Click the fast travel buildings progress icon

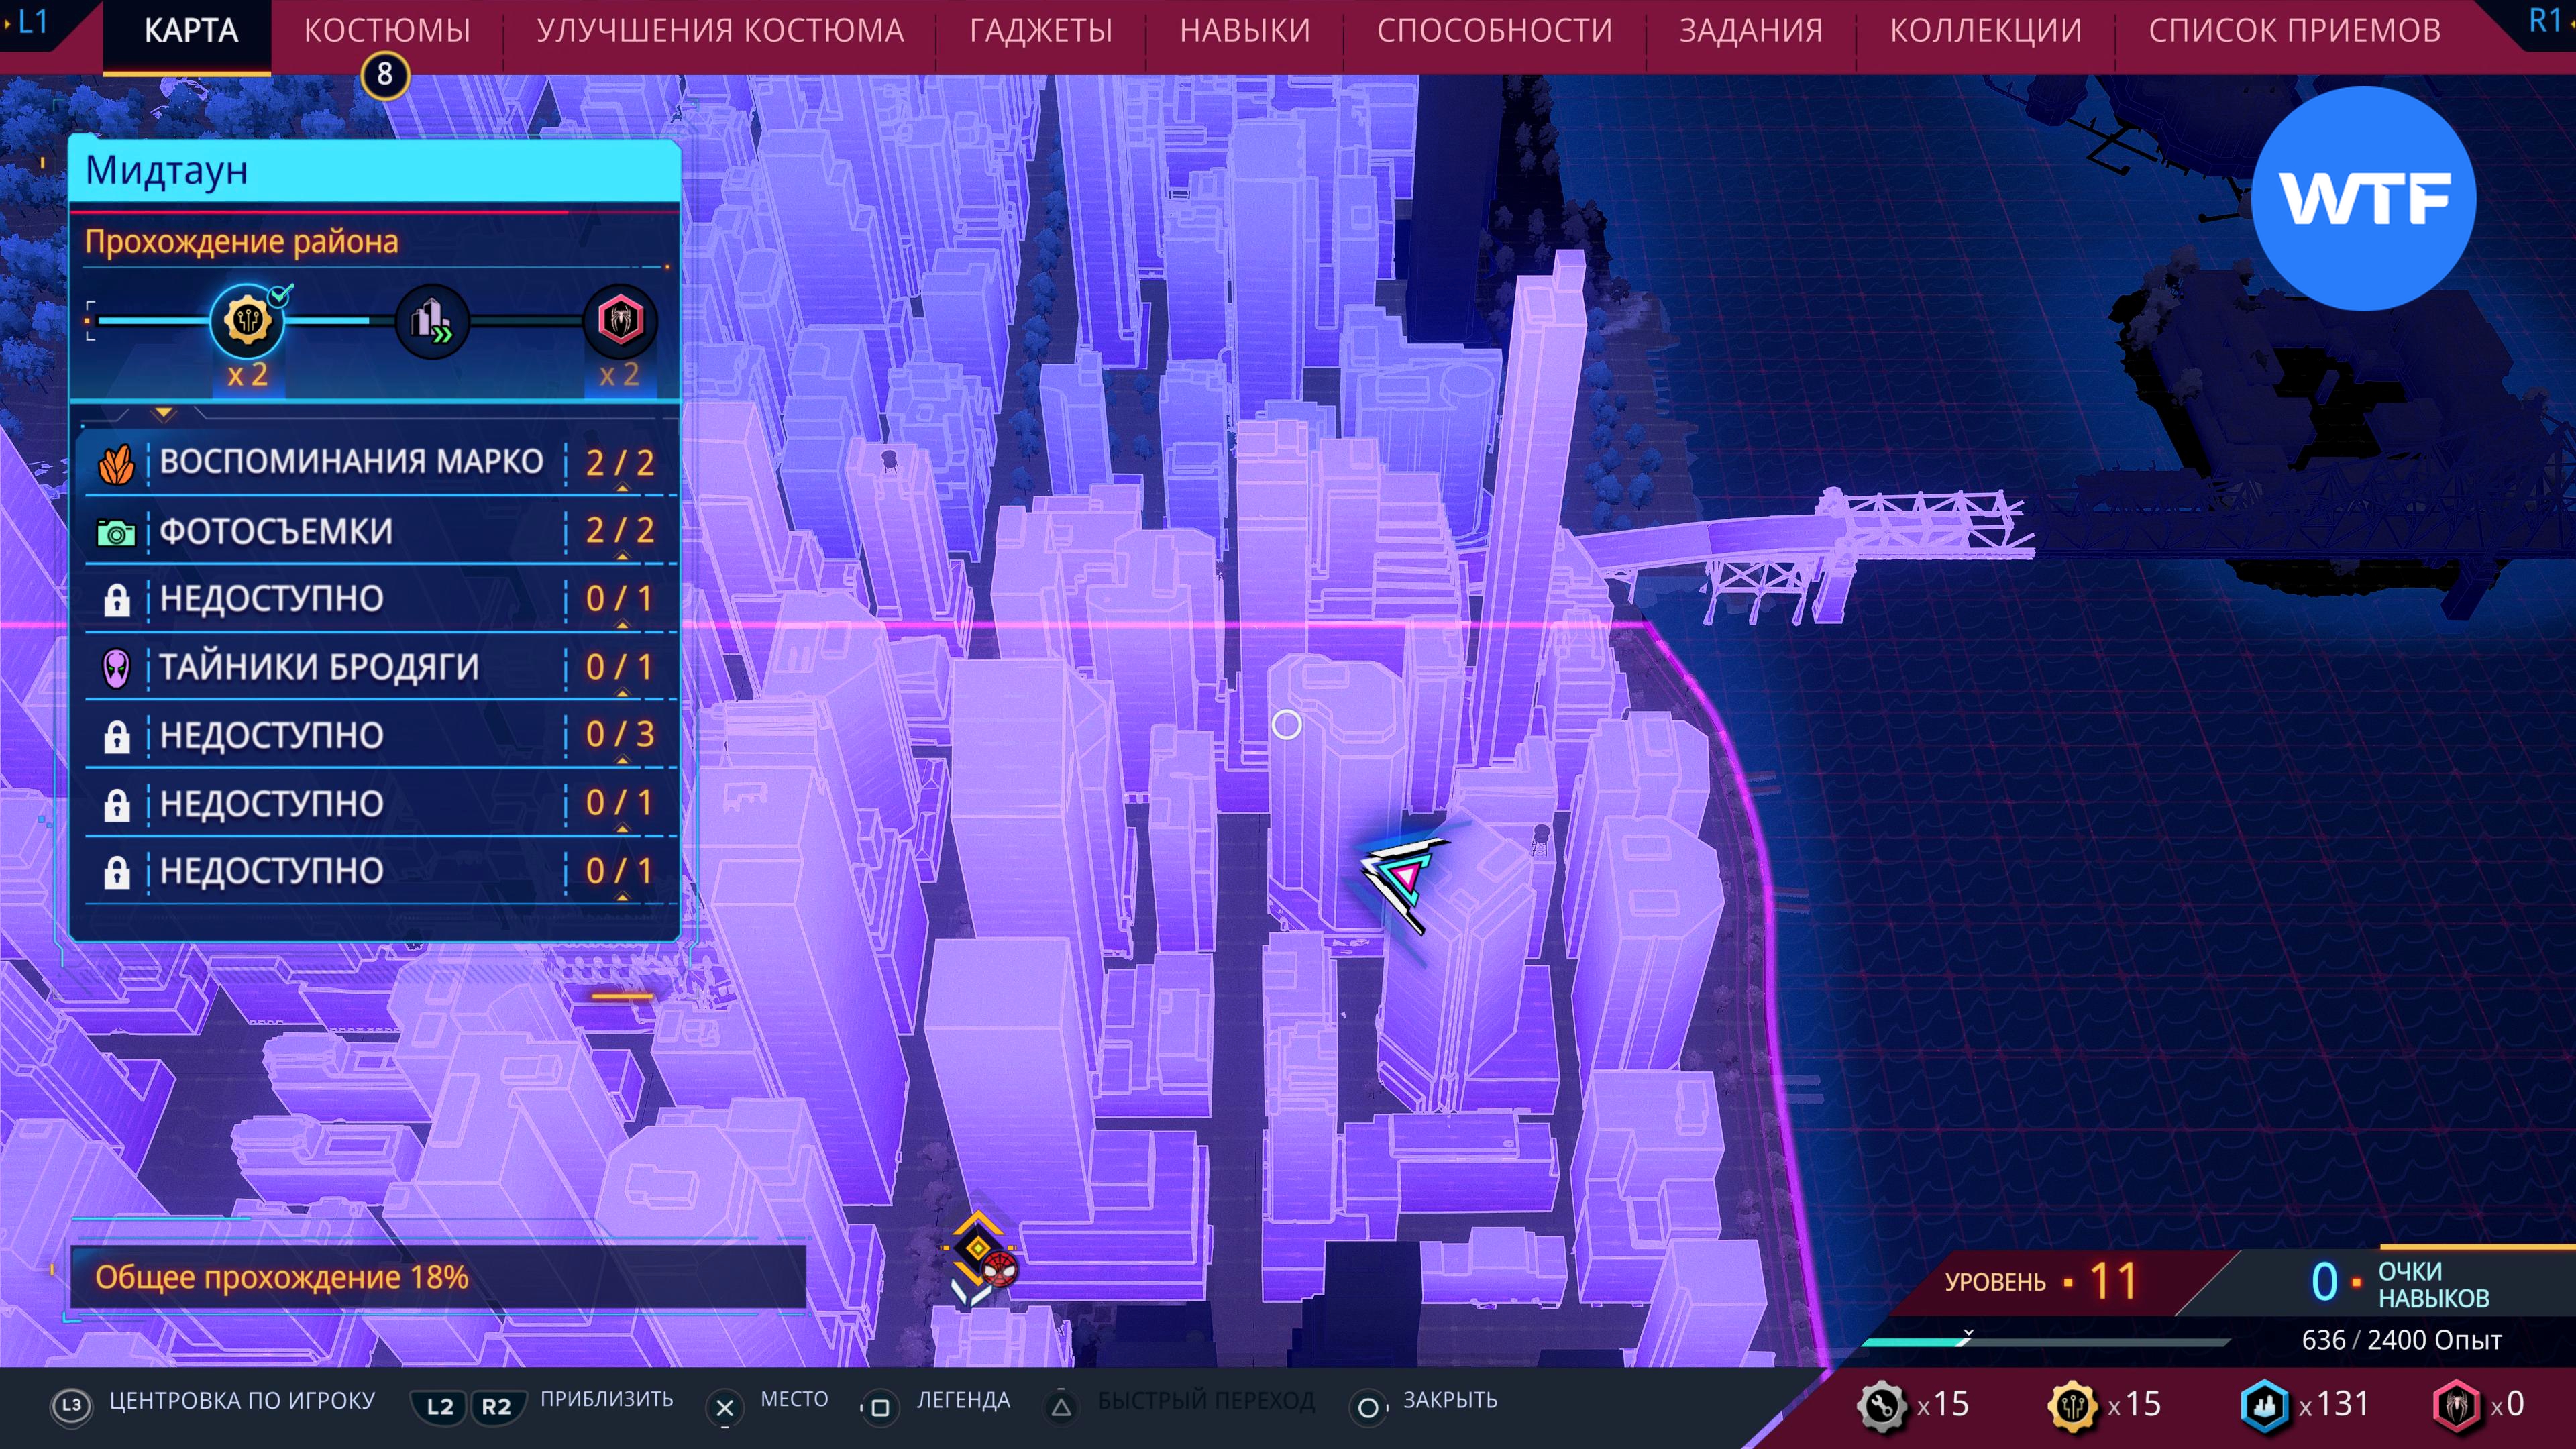[x=432, y=321]
